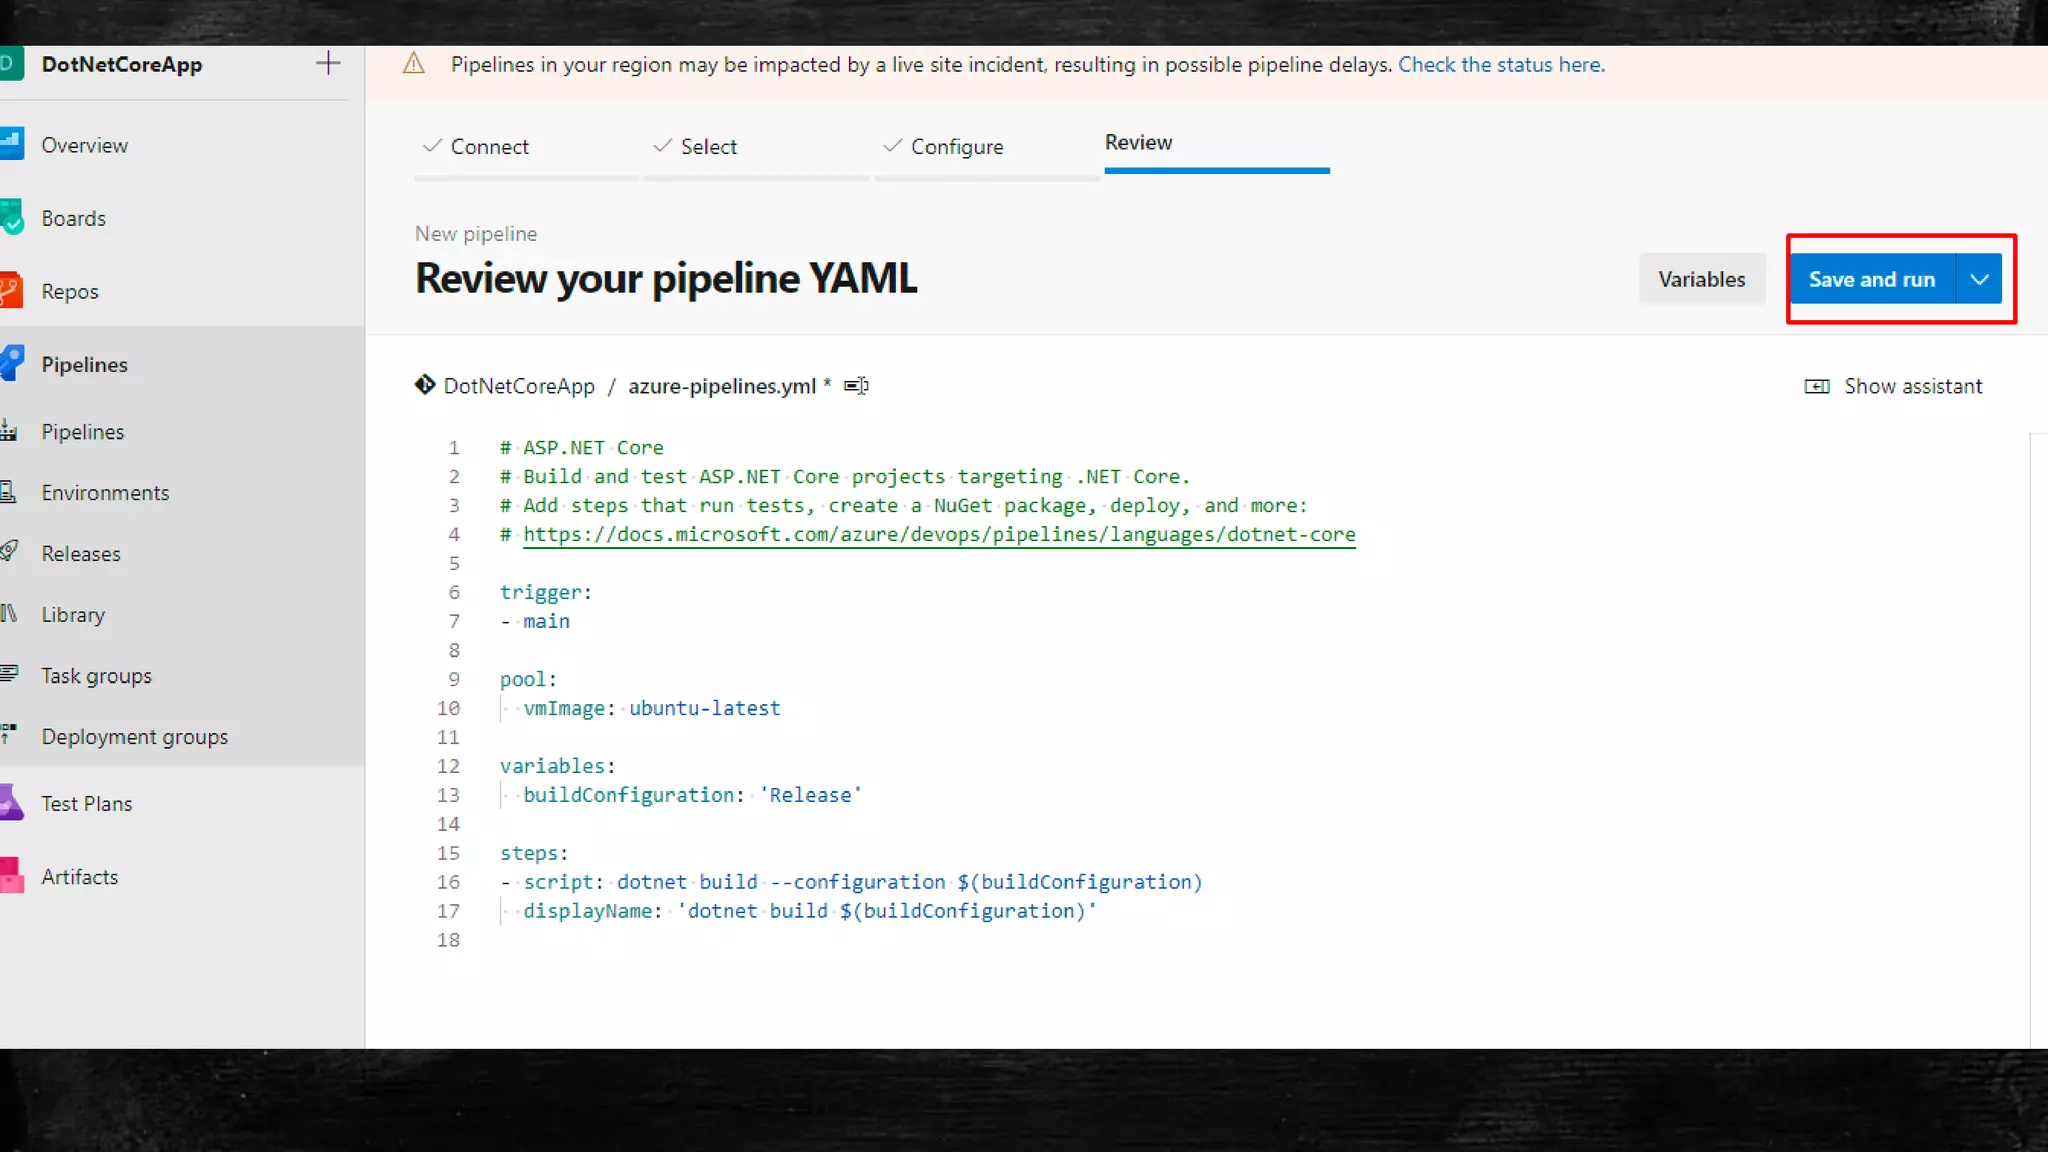The height and width of the screenshot is (1152, 2048).
Task: Click the Save and run button
Action: 1872,279
